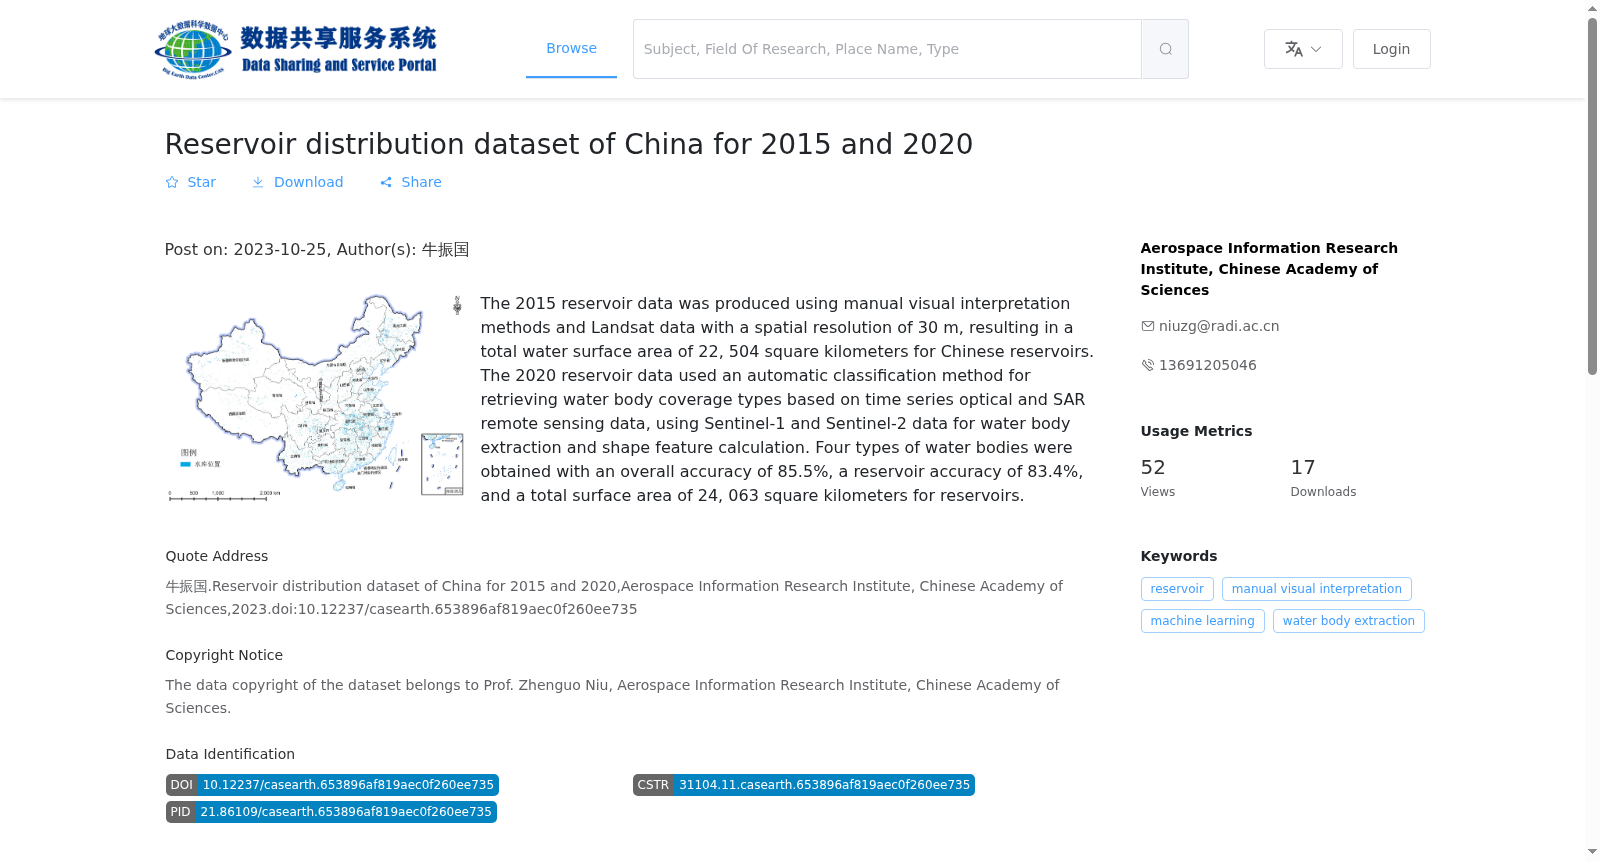
Task: Click the envelope email icon
Action: 1148,326
